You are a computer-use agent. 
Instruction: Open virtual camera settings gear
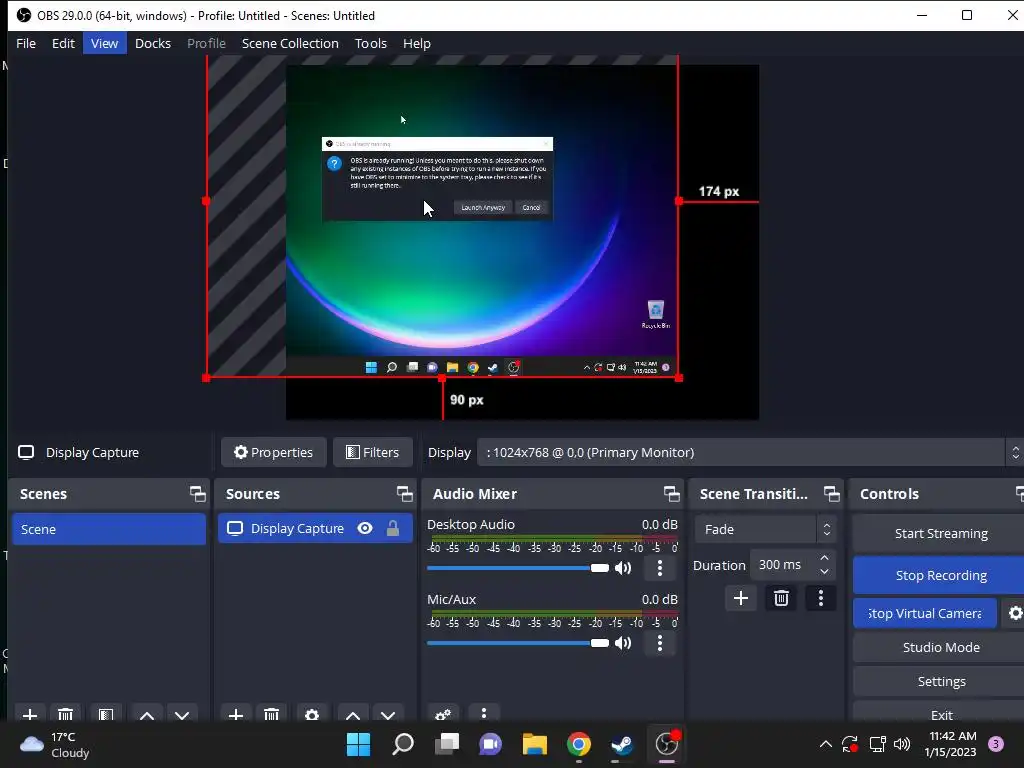[x=1015, y=613]
